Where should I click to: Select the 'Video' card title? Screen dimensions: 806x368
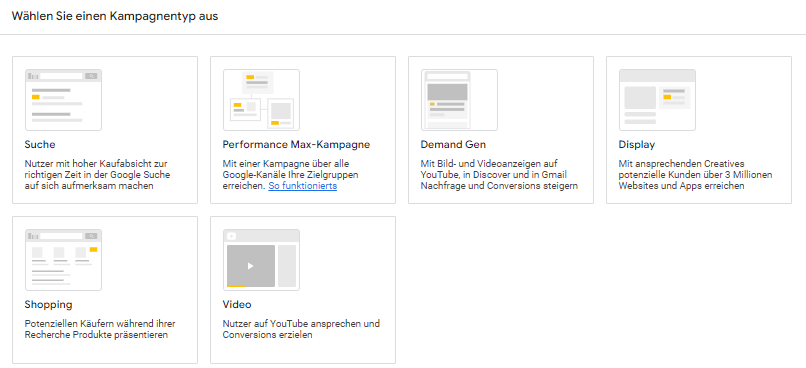click(x=237, y=305)
